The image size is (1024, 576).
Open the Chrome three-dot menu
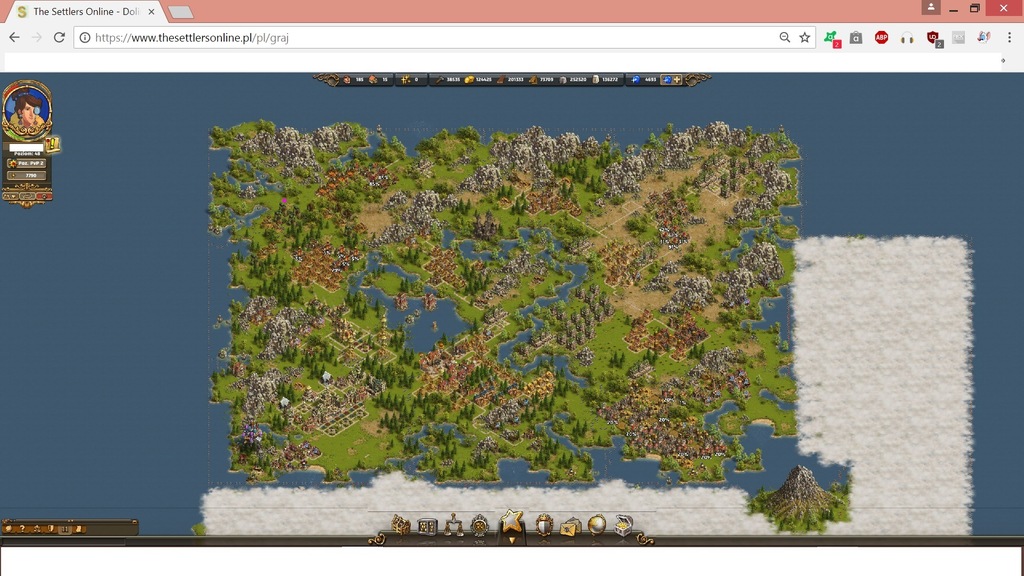(x=1009, y=38)
